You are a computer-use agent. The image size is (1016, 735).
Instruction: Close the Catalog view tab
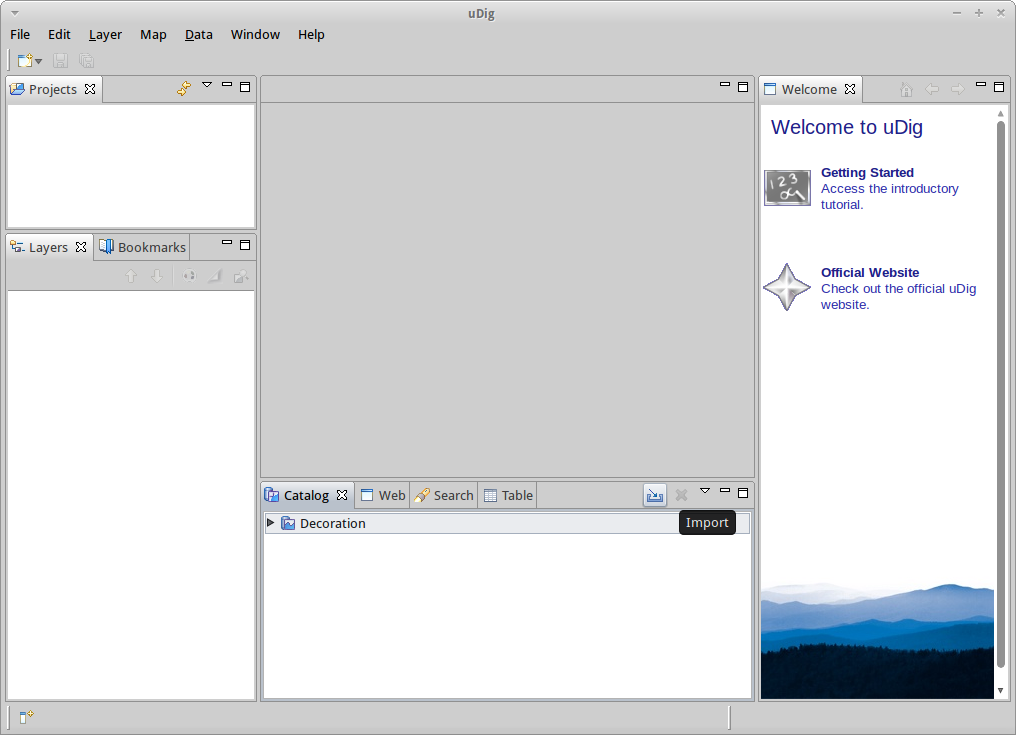tap(342, 495)
